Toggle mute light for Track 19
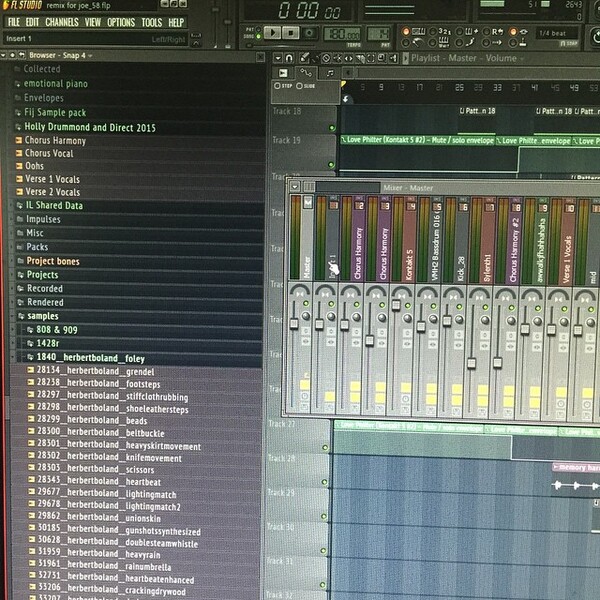600x600 pixels. click(x=331, y=165)
